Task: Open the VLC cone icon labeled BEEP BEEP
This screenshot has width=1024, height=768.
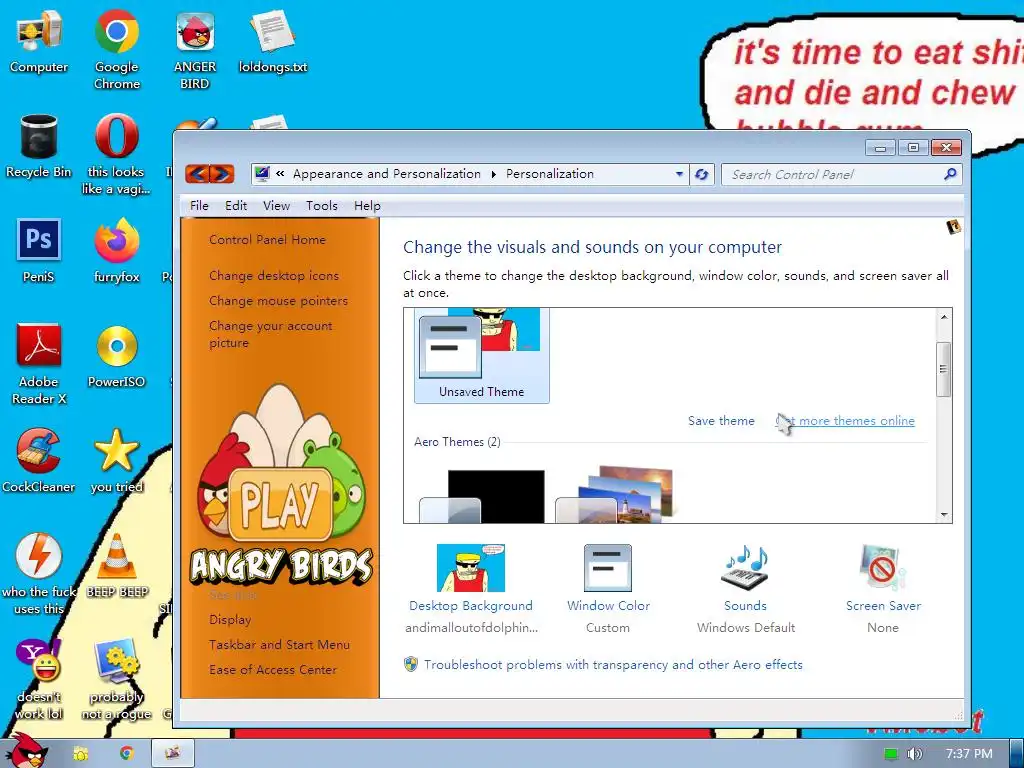Action: pos(116,566)
